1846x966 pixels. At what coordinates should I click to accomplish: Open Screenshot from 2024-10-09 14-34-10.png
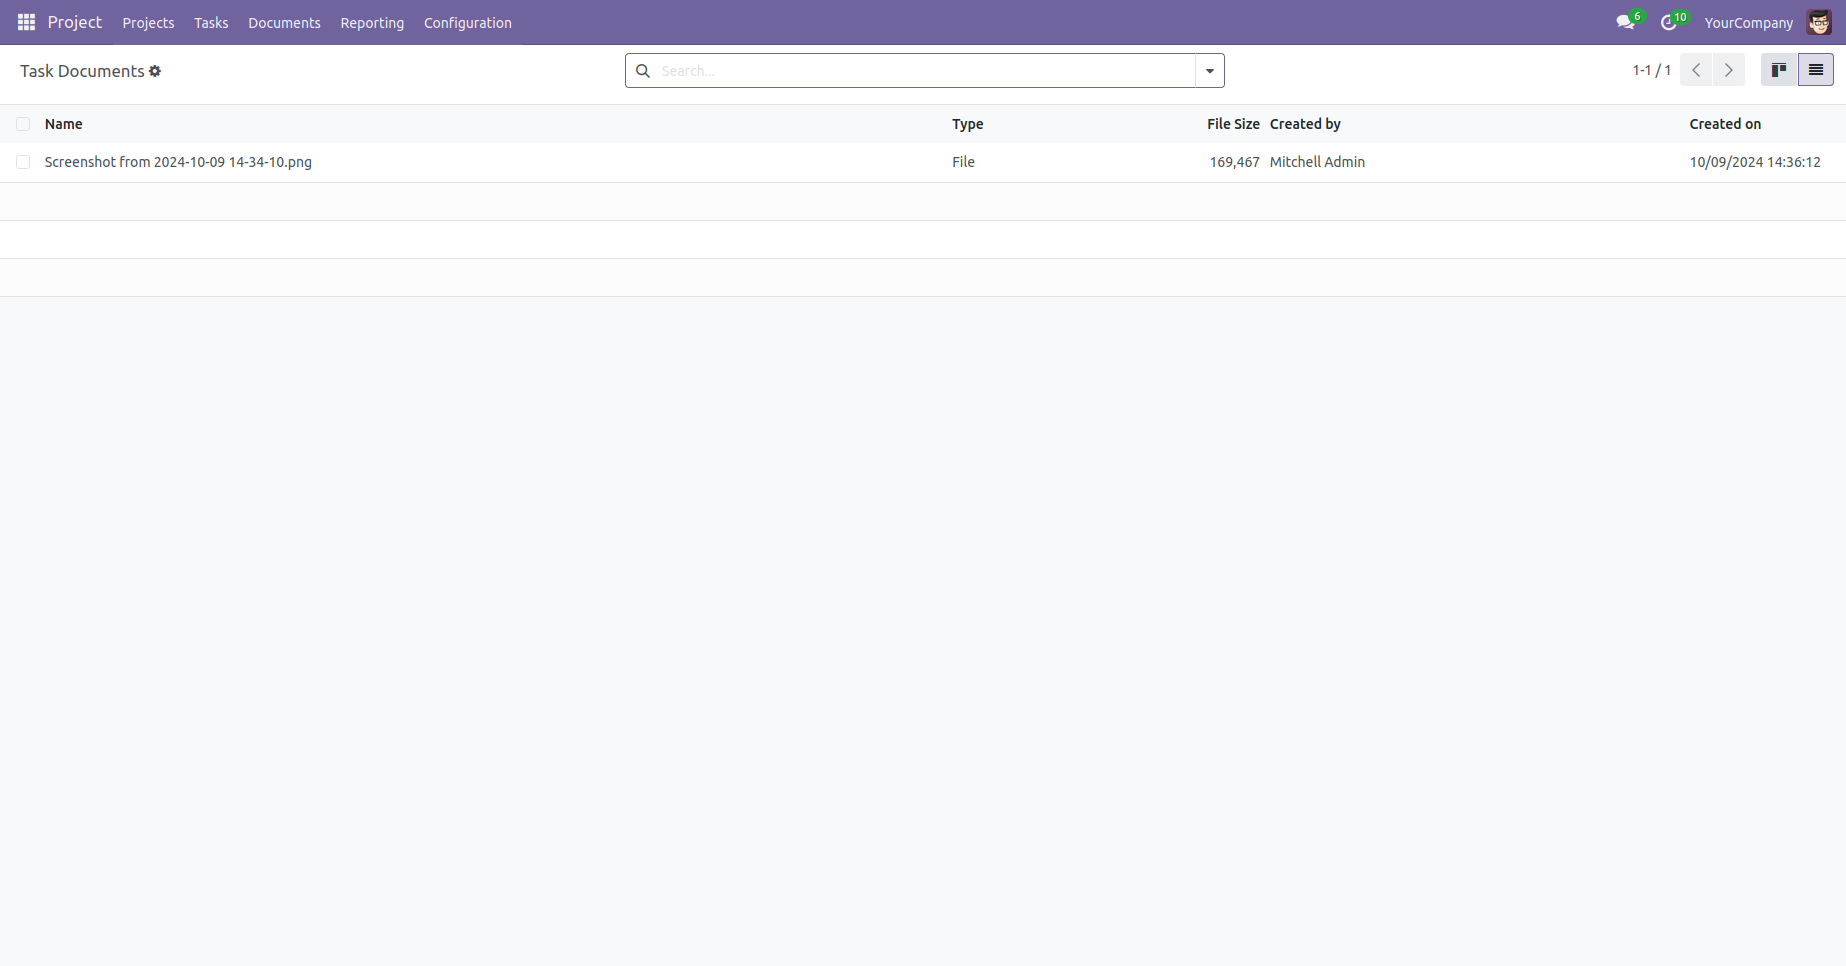(x=178, y=162)
